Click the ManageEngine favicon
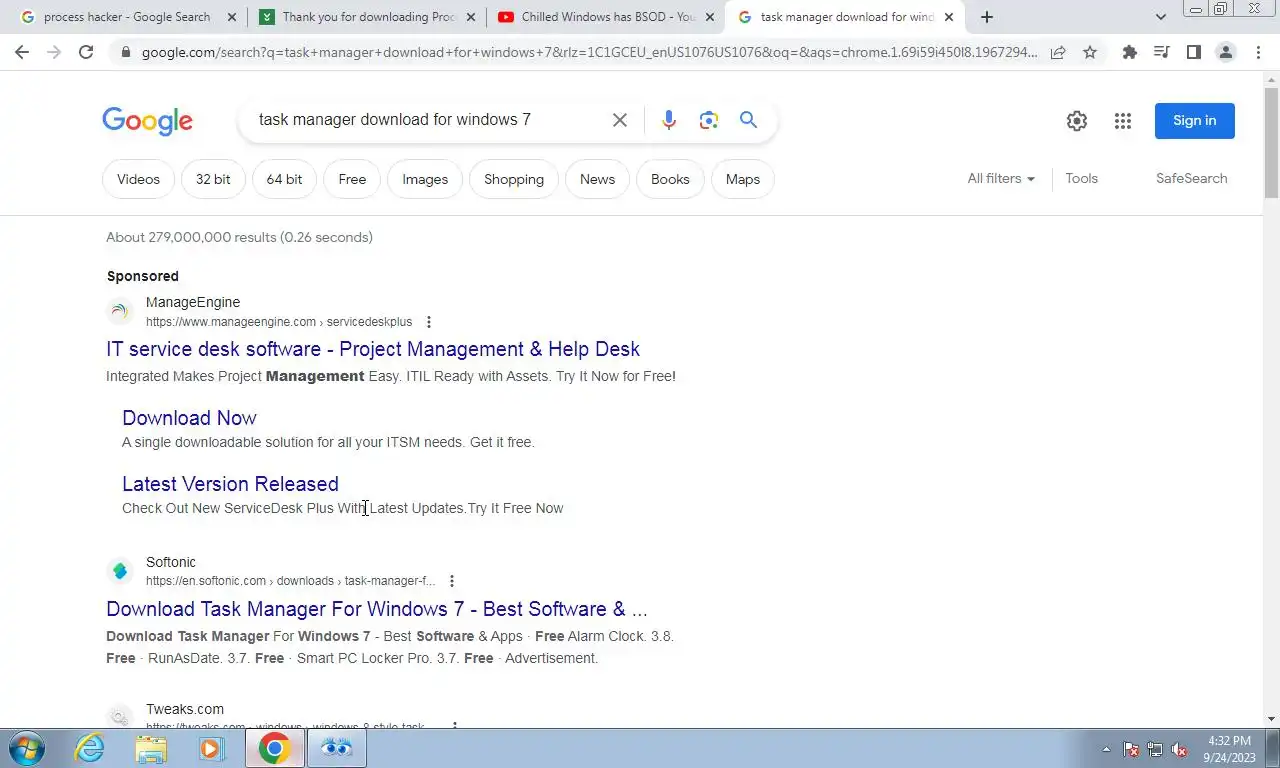The height and width of the screenshot is (768, 1280). tap(120, 312)
